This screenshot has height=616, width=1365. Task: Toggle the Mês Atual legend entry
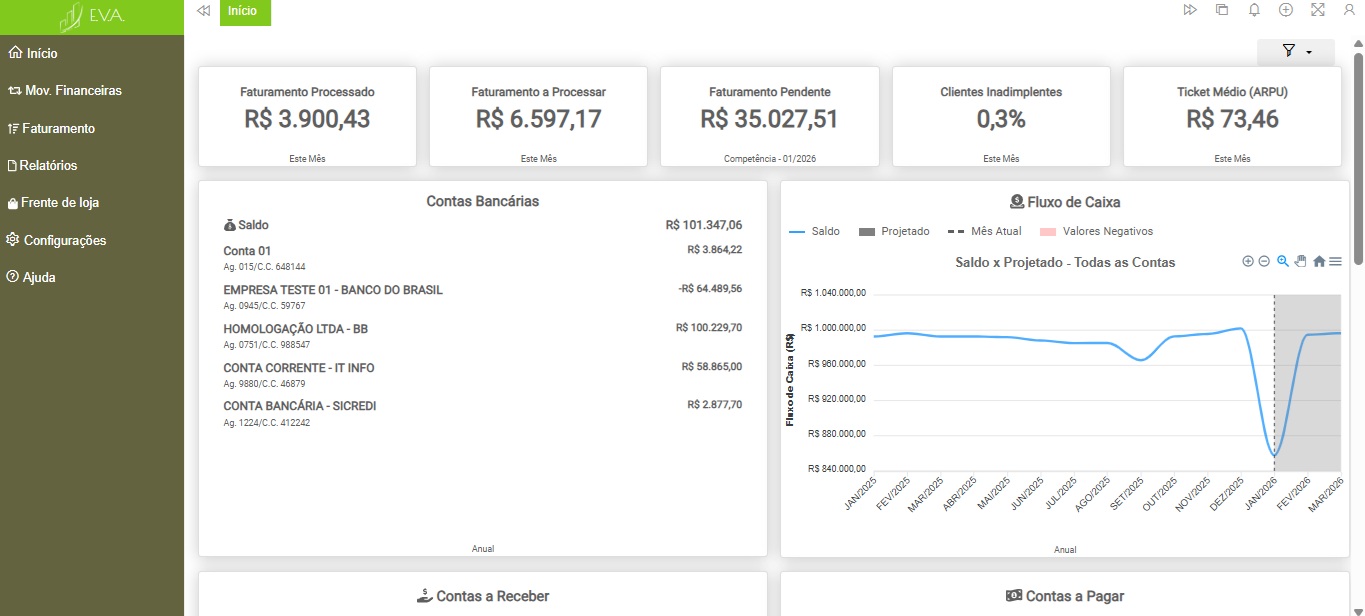pos(985,231)
